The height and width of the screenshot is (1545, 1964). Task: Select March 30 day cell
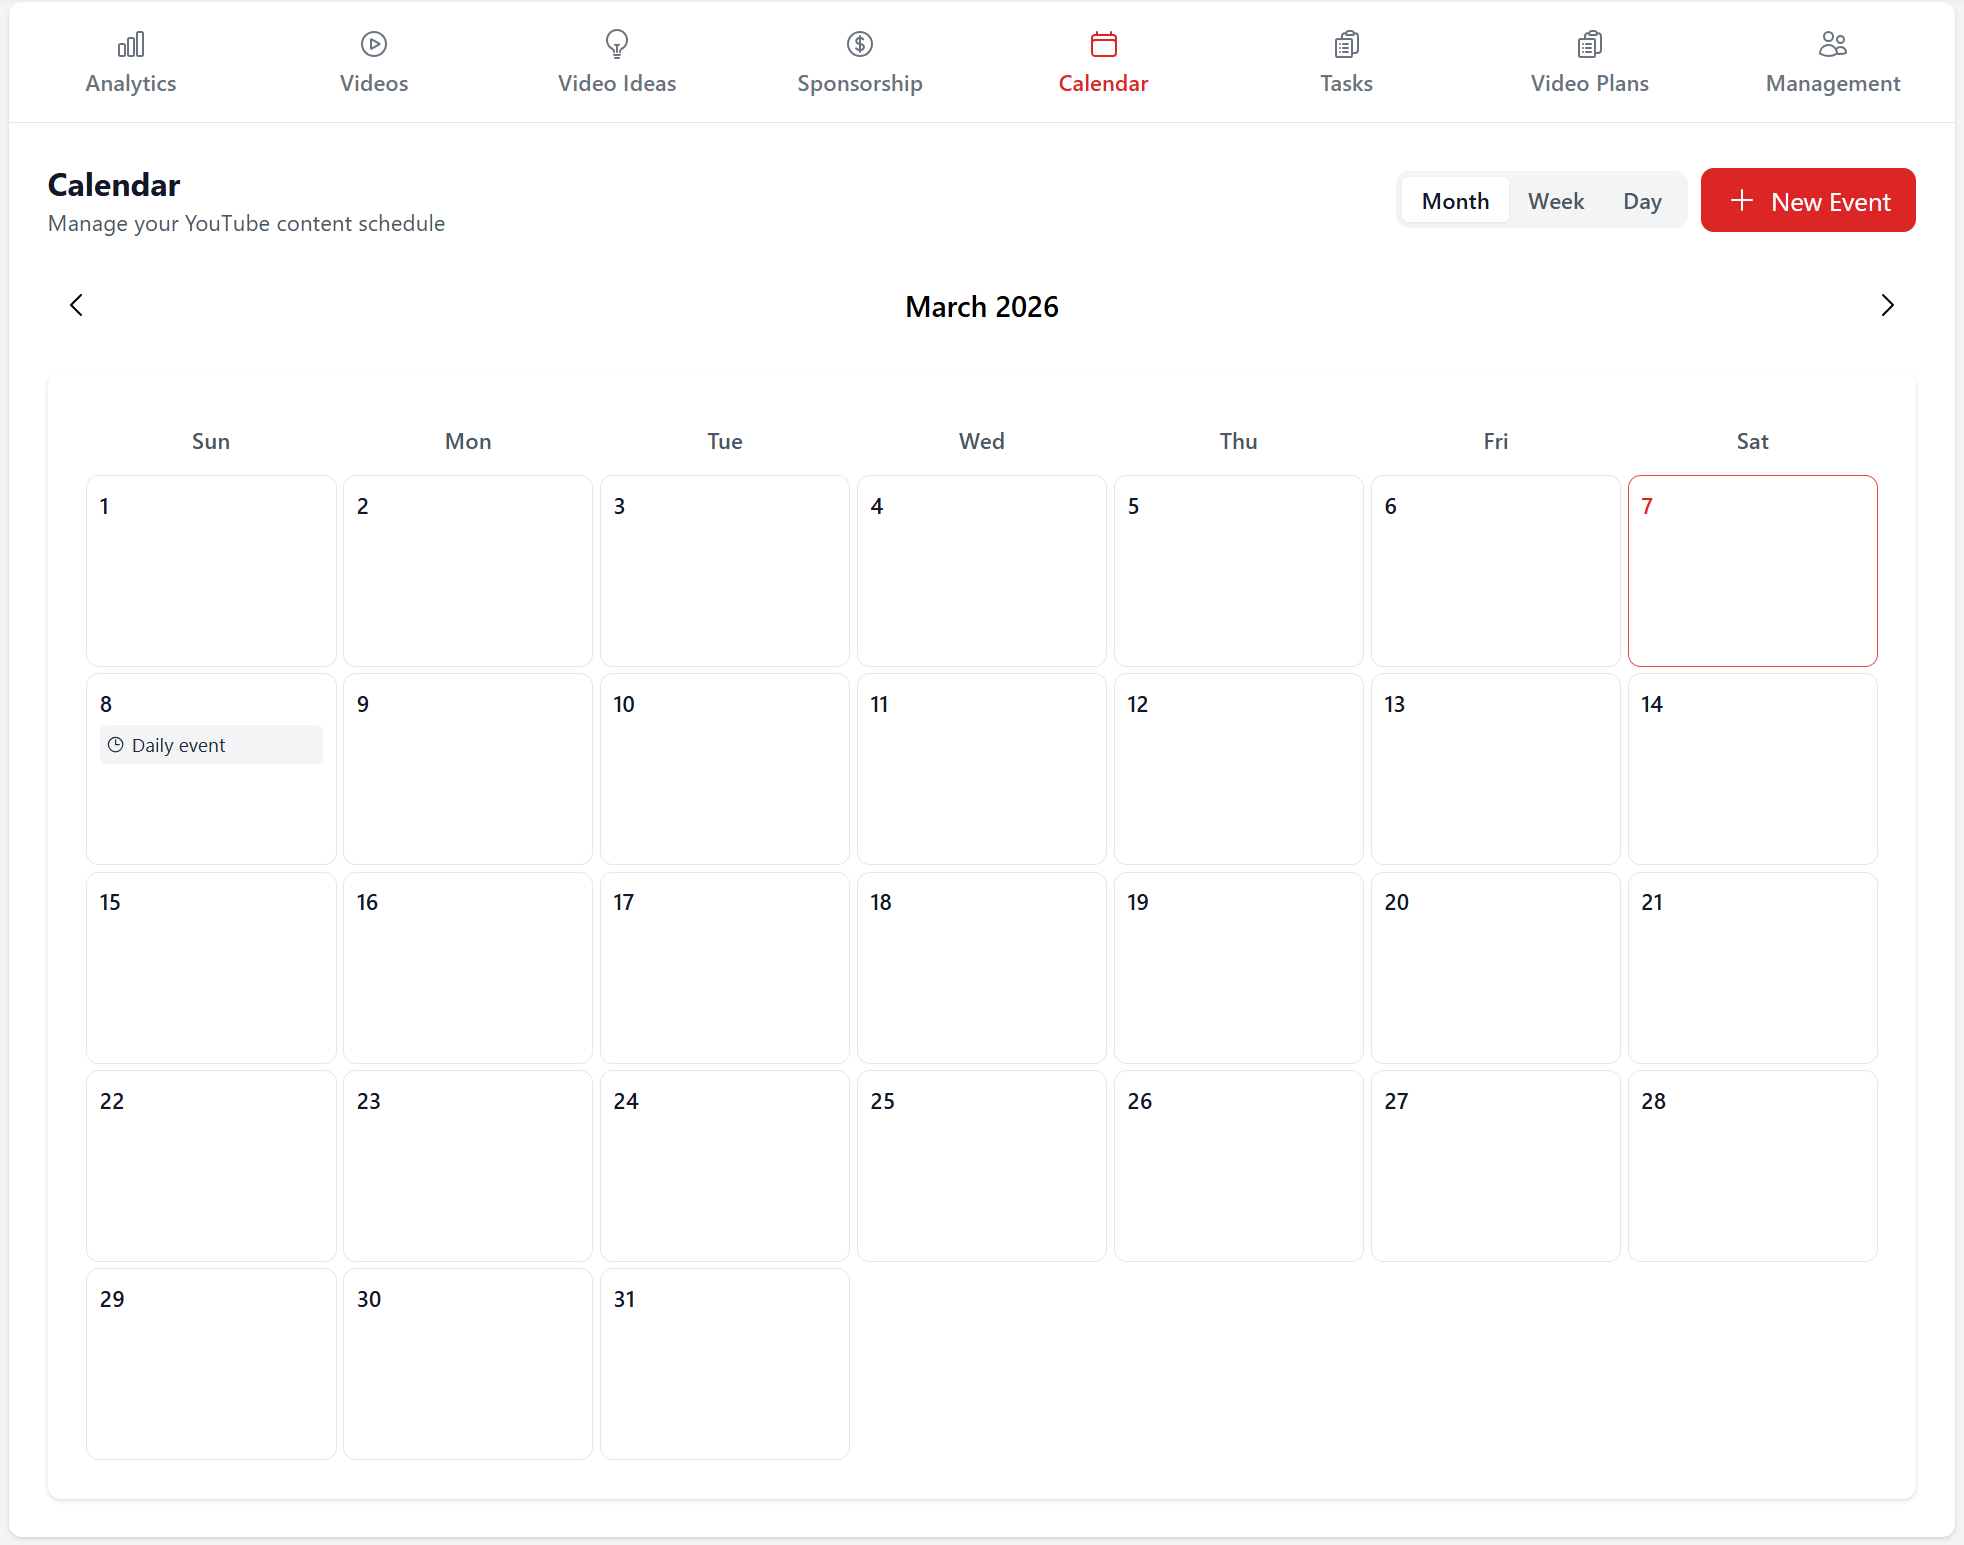pos(468,1364)
